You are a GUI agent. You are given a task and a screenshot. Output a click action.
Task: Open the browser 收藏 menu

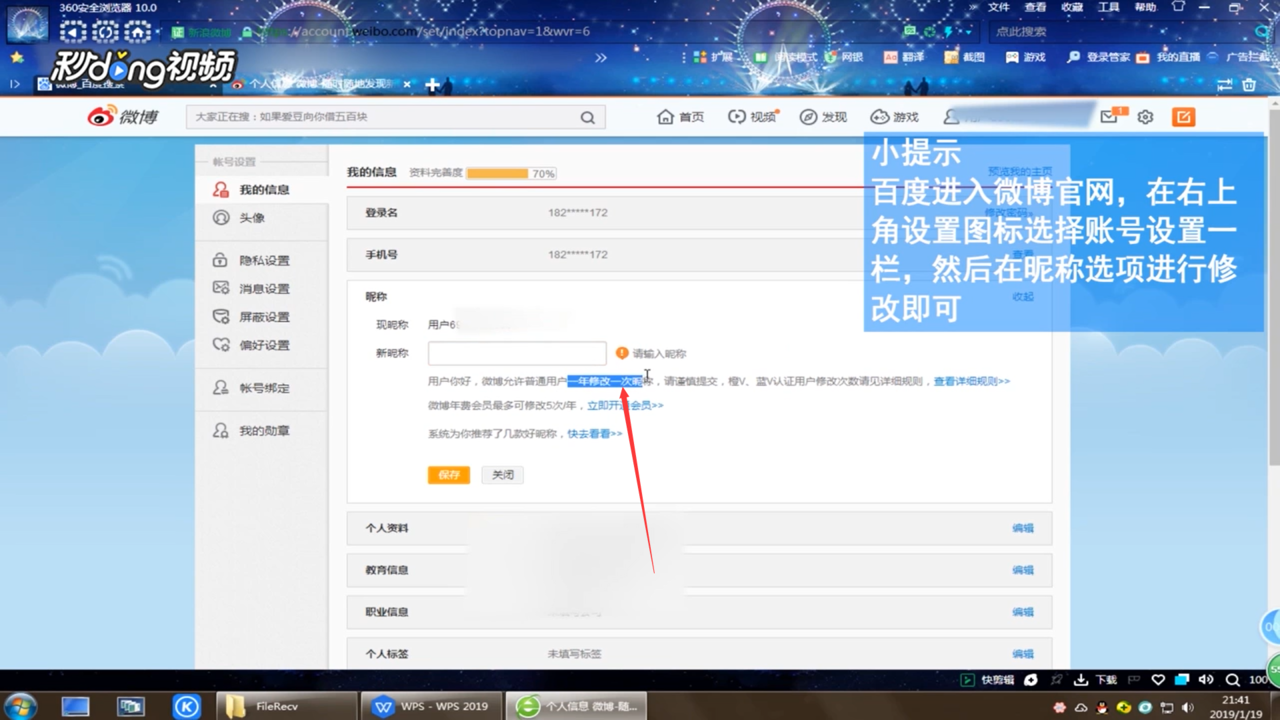1072,7
